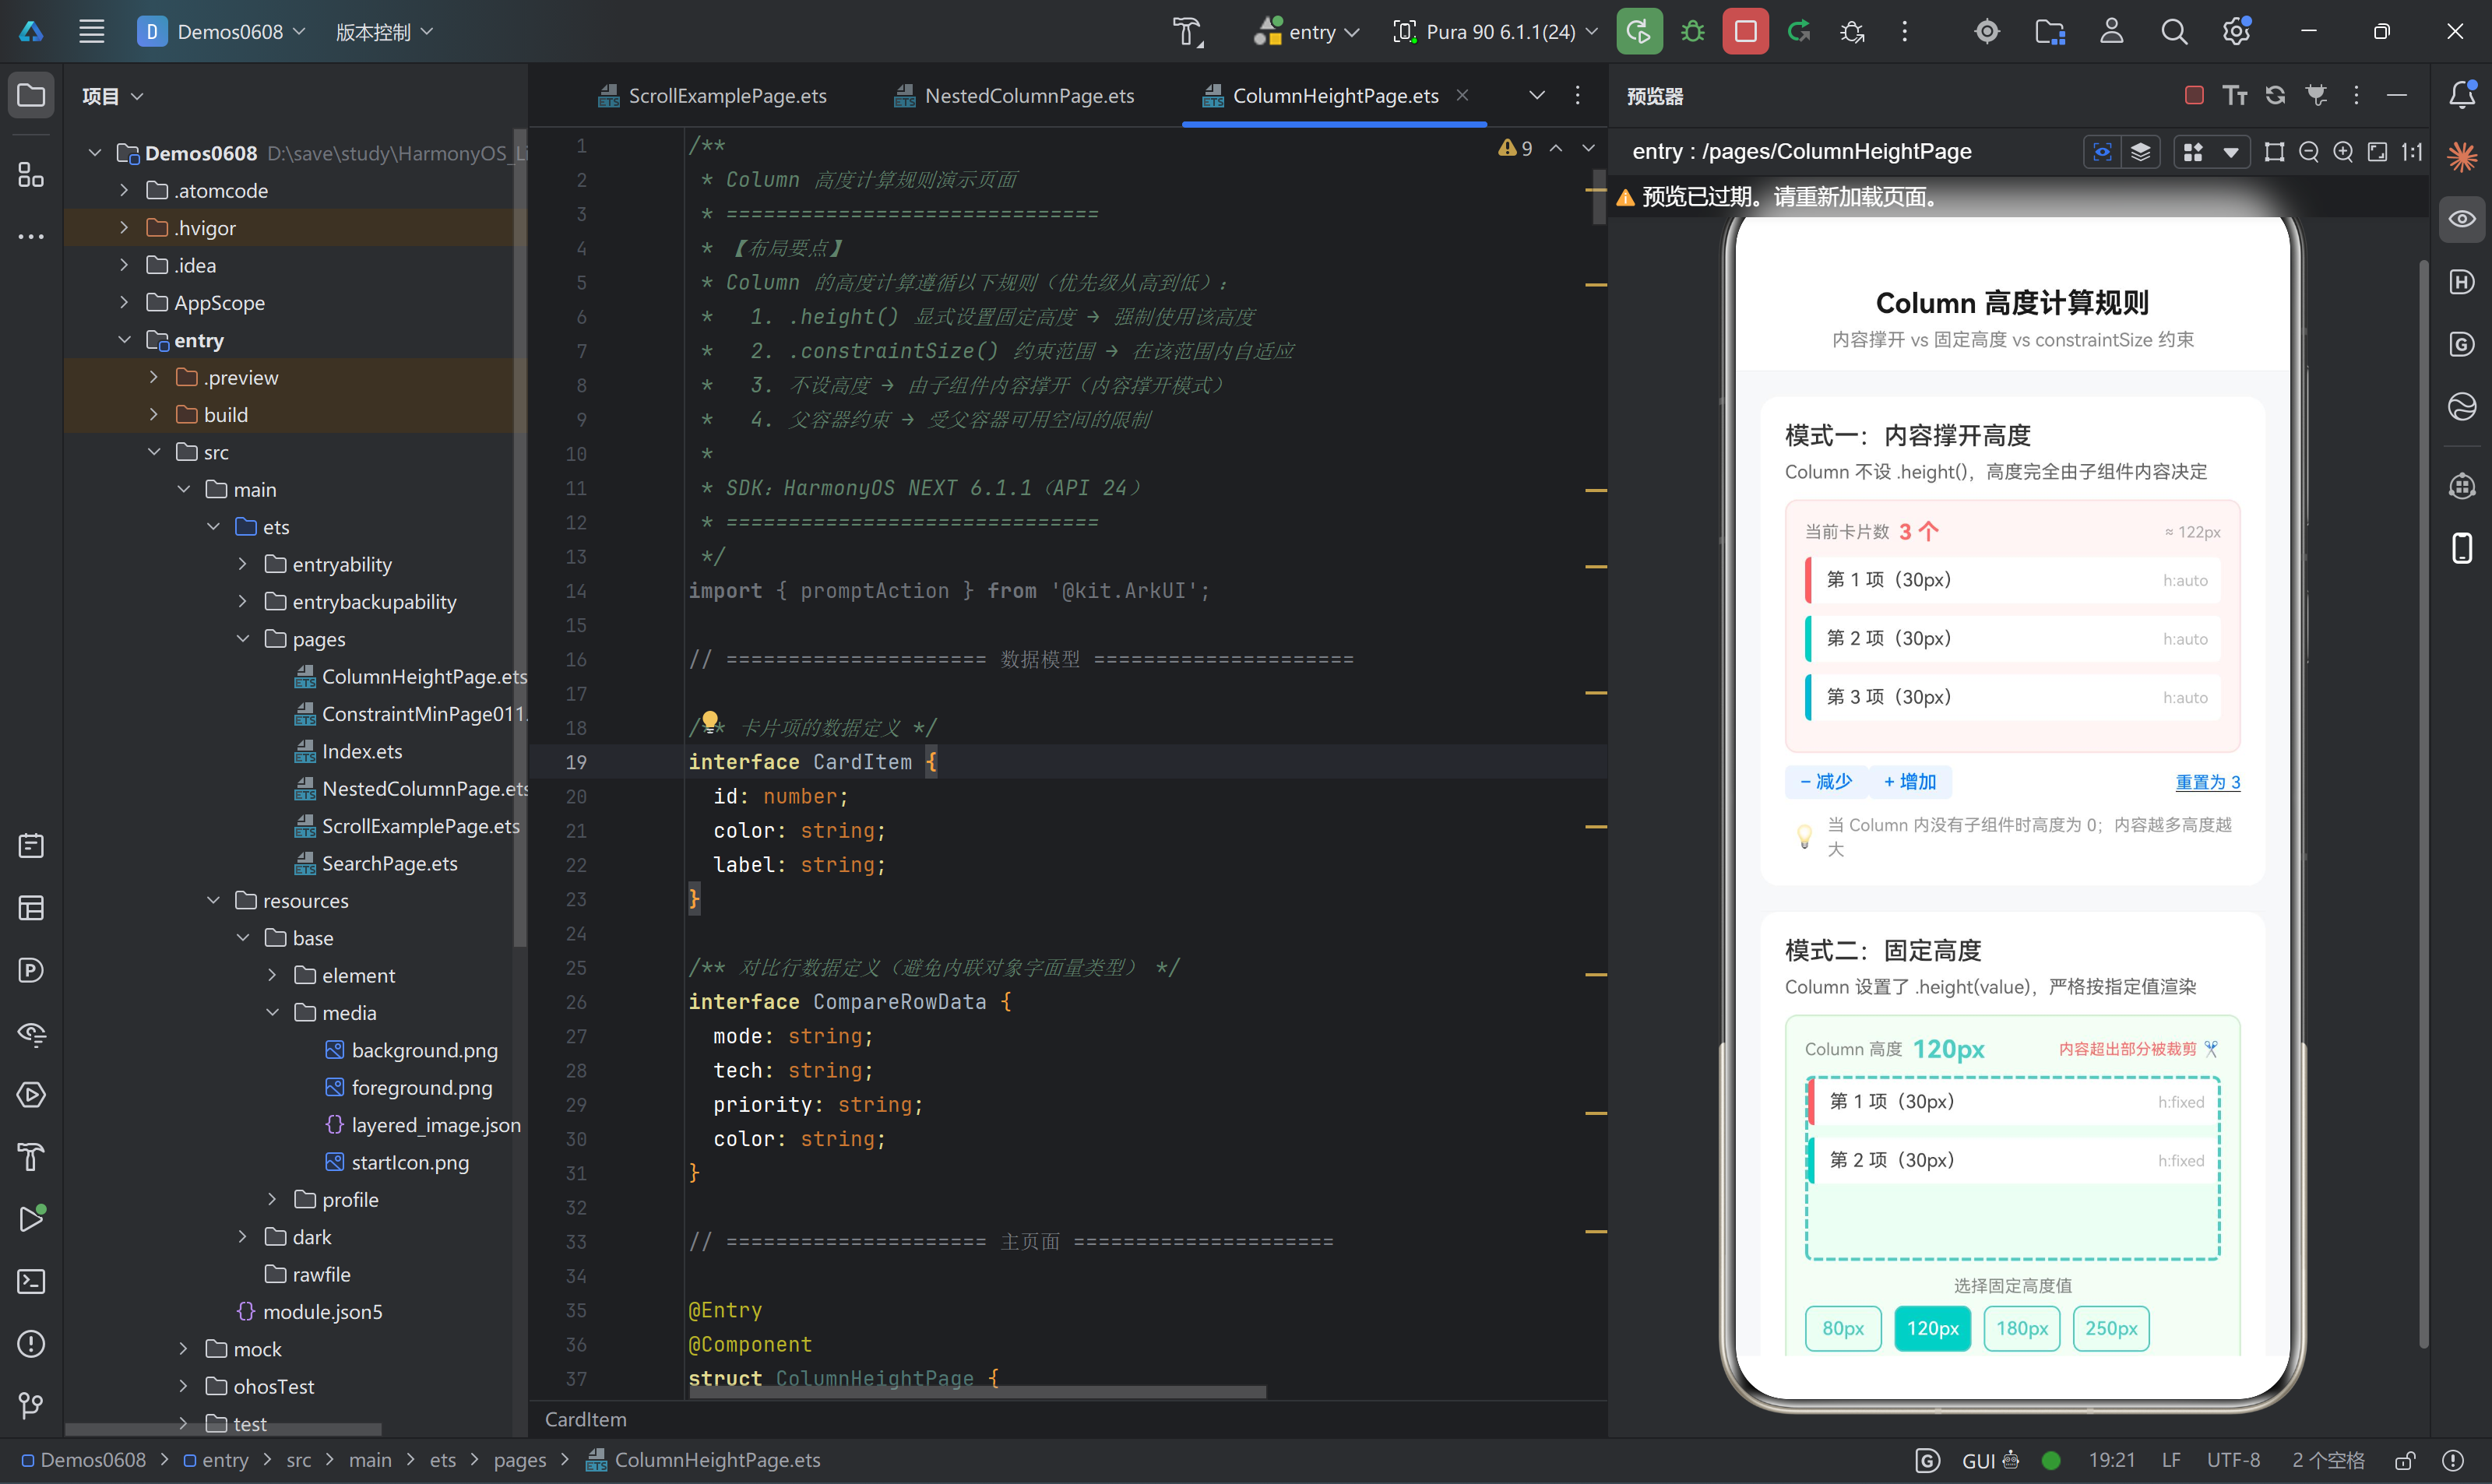
Task: Click the LF line separator indicator
Action: [x=2170, y=1460]
